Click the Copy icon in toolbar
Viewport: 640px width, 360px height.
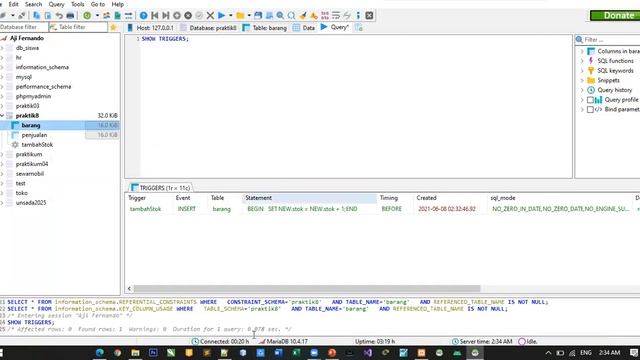pos(36,16)
